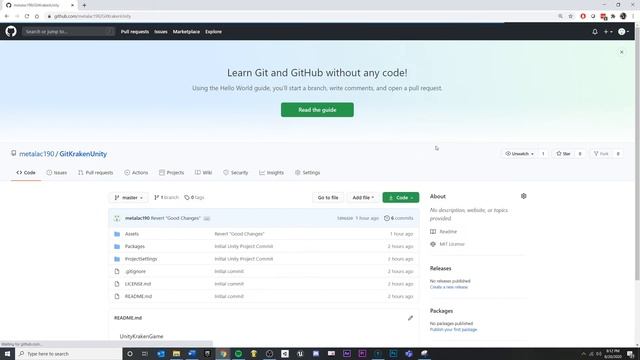640x360 pixels.
Task: Open metalac190 user profile link
Action: click(37, 154)
